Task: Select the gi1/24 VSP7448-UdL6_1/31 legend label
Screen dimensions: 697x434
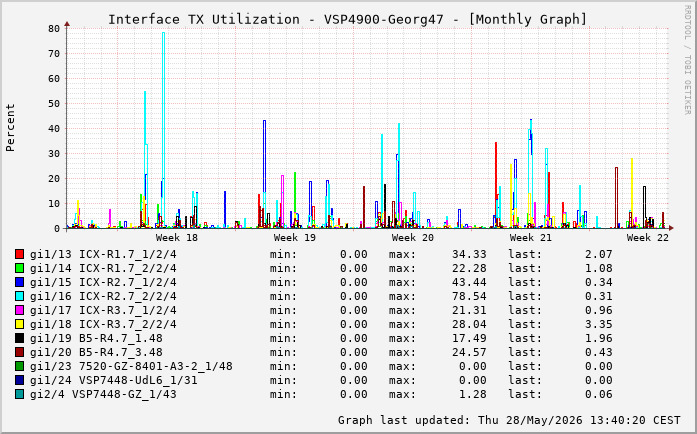Action: (113, 380)
